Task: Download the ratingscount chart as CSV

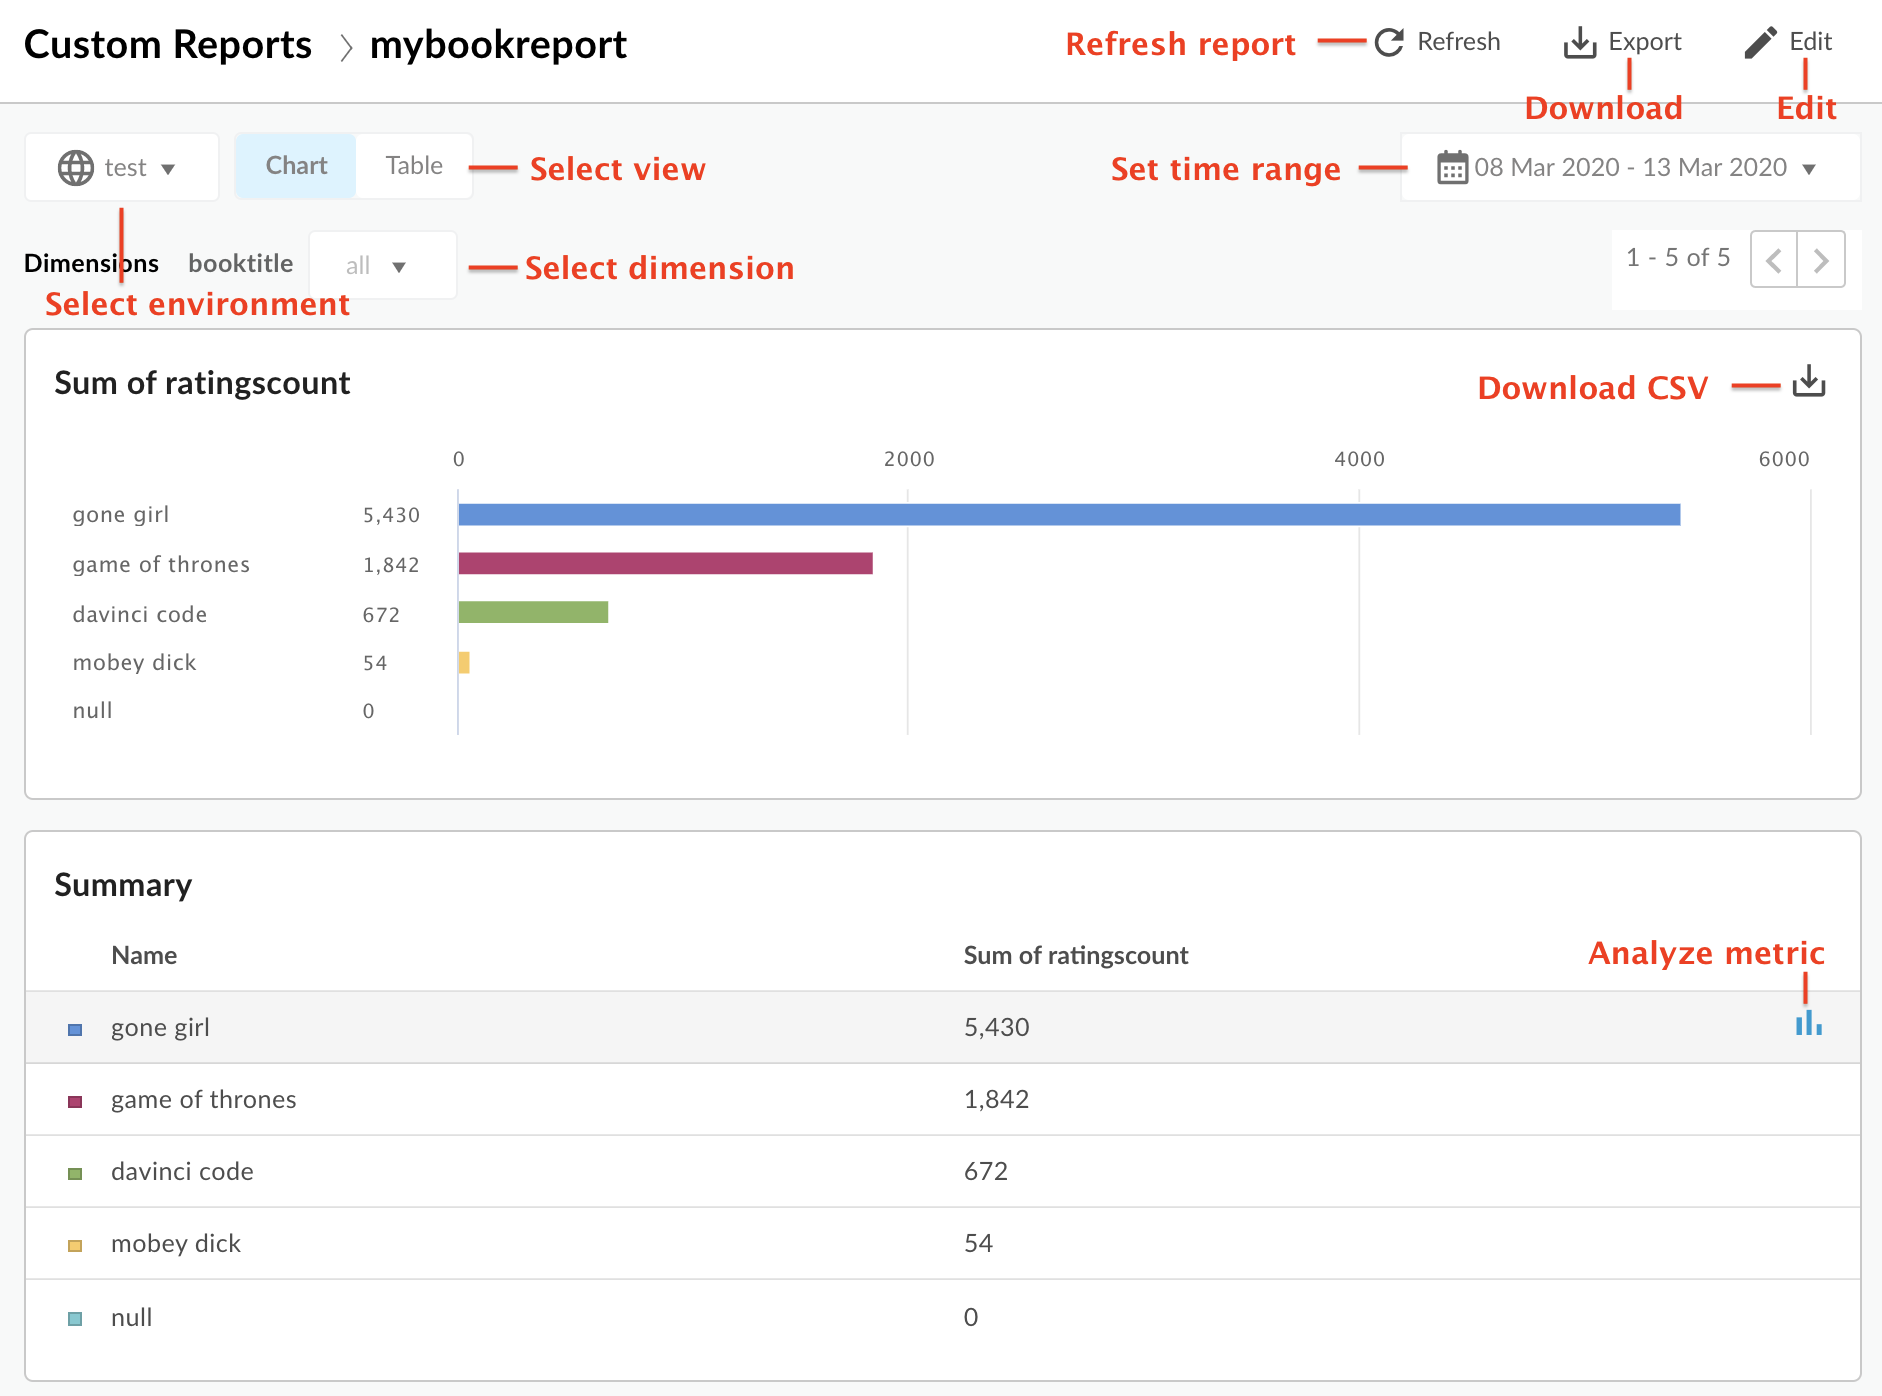Action: pos(1808,383)
